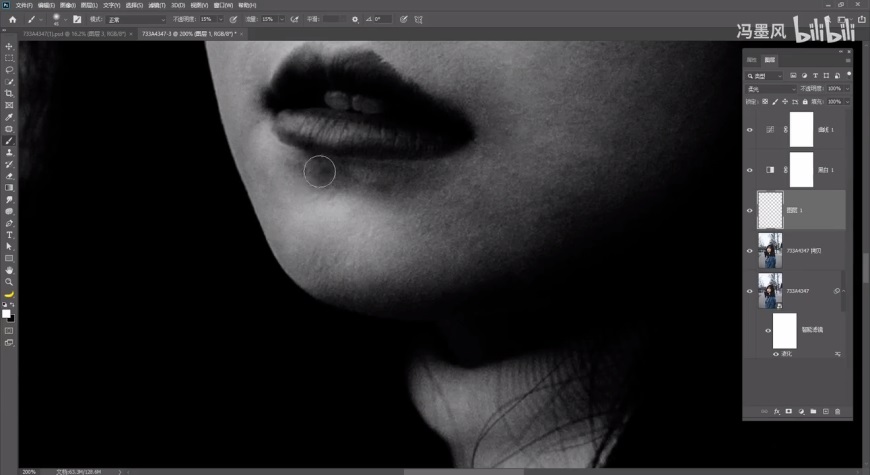Select the Hand tool
Image resolution: width=870 pixels, height=475 pixels.
pos(9,270)
